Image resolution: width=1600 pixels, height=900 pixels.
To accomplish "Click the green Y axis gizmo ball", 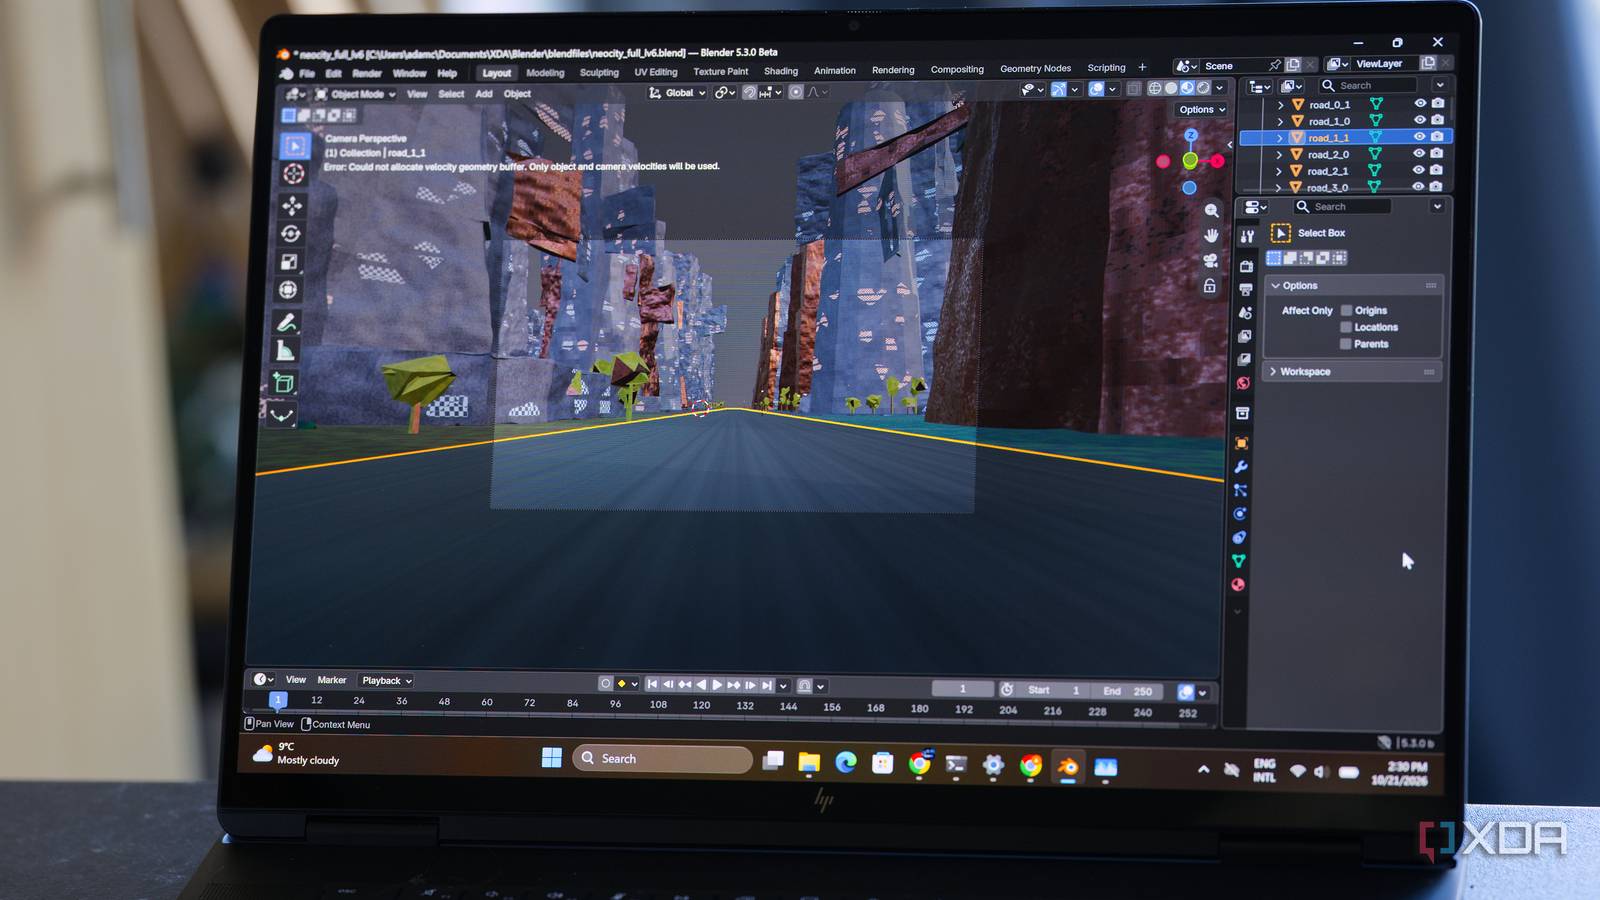I will [x=1190, y=160].
